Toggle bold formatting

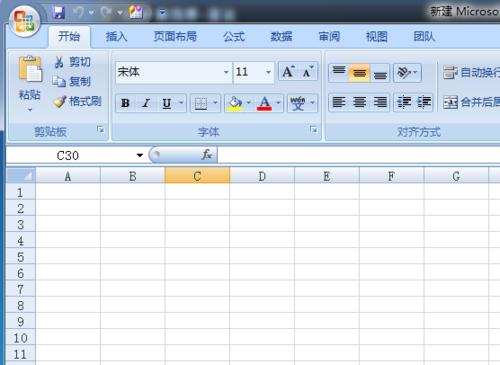coord(125,103)
